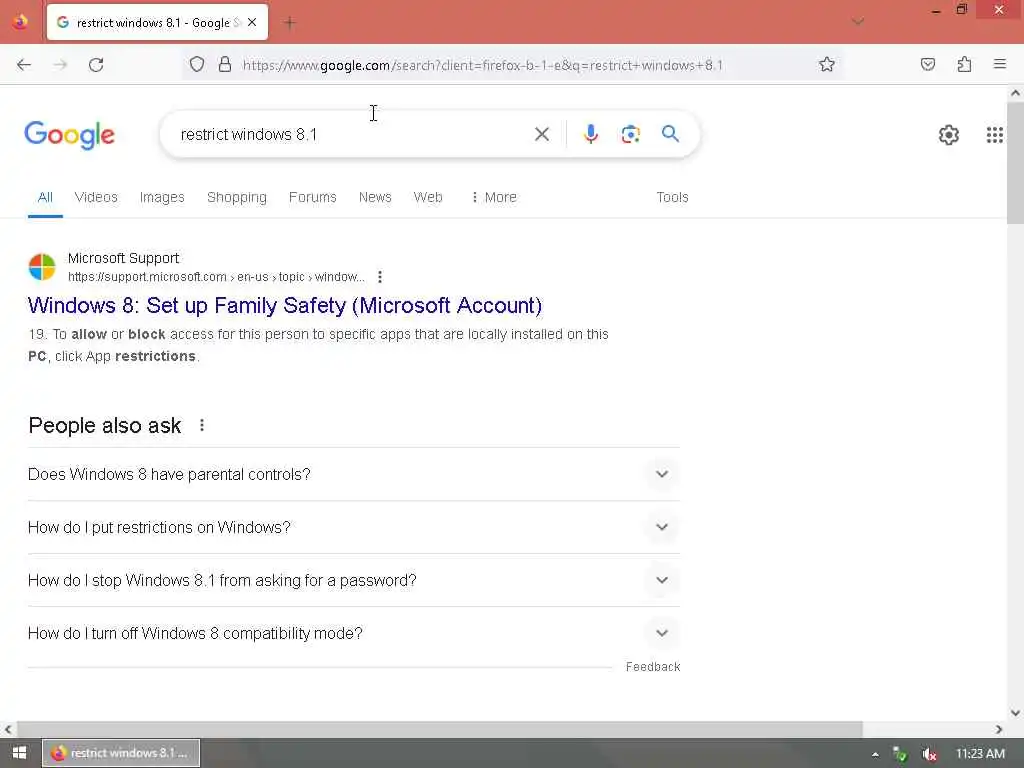Click the muted volume tray icon

pyautogui.click(x=929, y=754)
